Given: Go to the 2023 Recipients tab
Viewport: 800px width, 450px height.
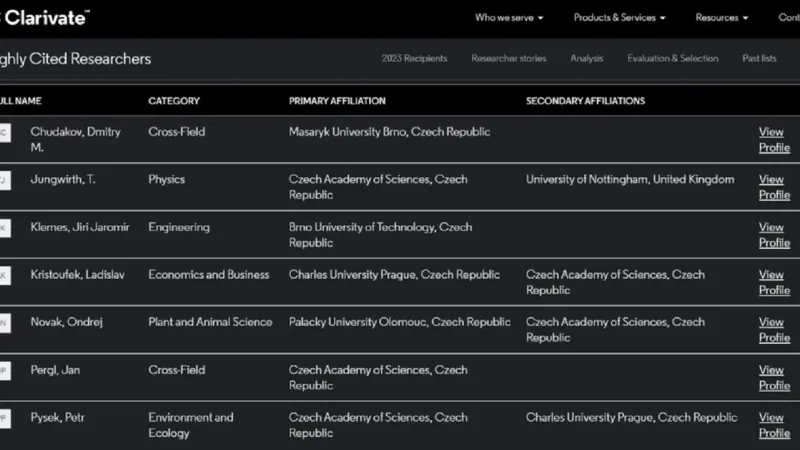Looking at the screenshot, I should coord(414,59).
